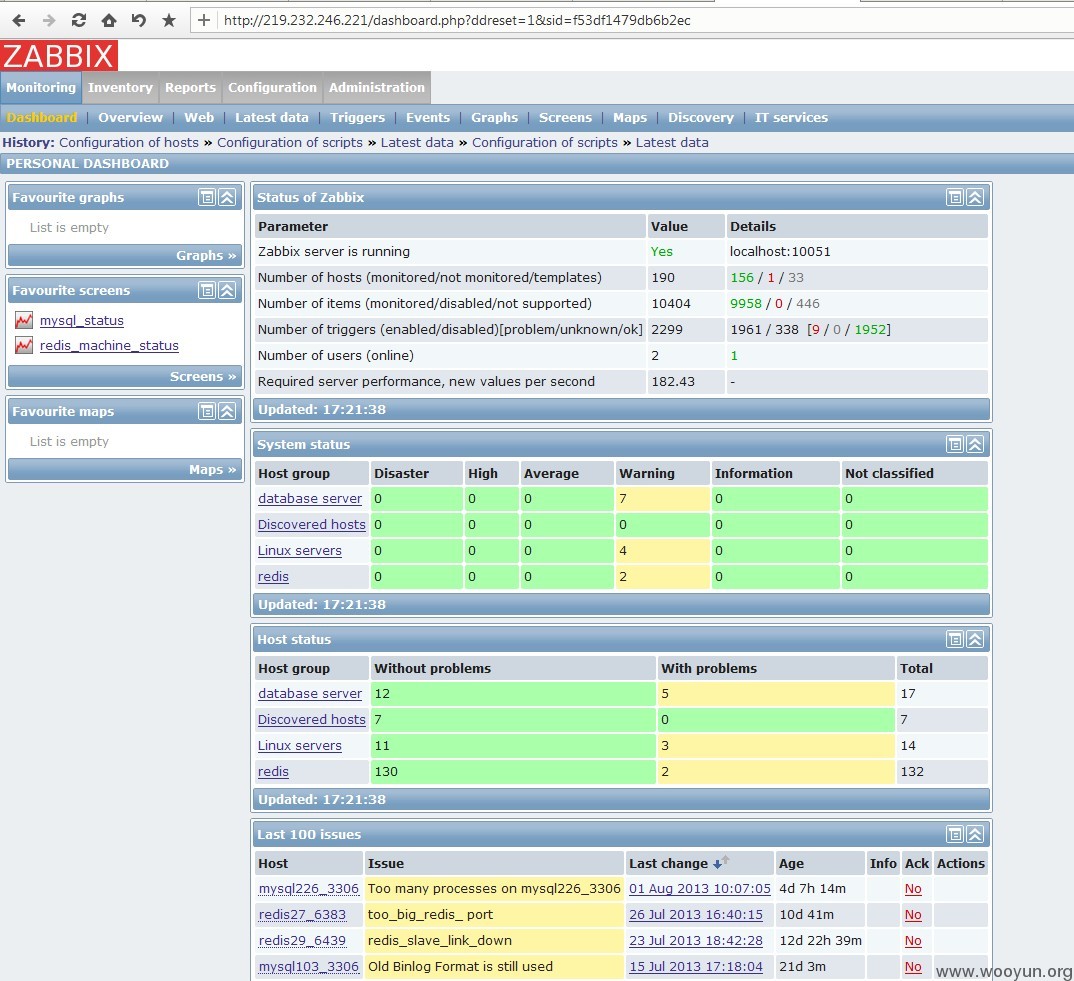Open the IT services submenu item
This screenshot has width=1074, height=981.
click(791, 117)
